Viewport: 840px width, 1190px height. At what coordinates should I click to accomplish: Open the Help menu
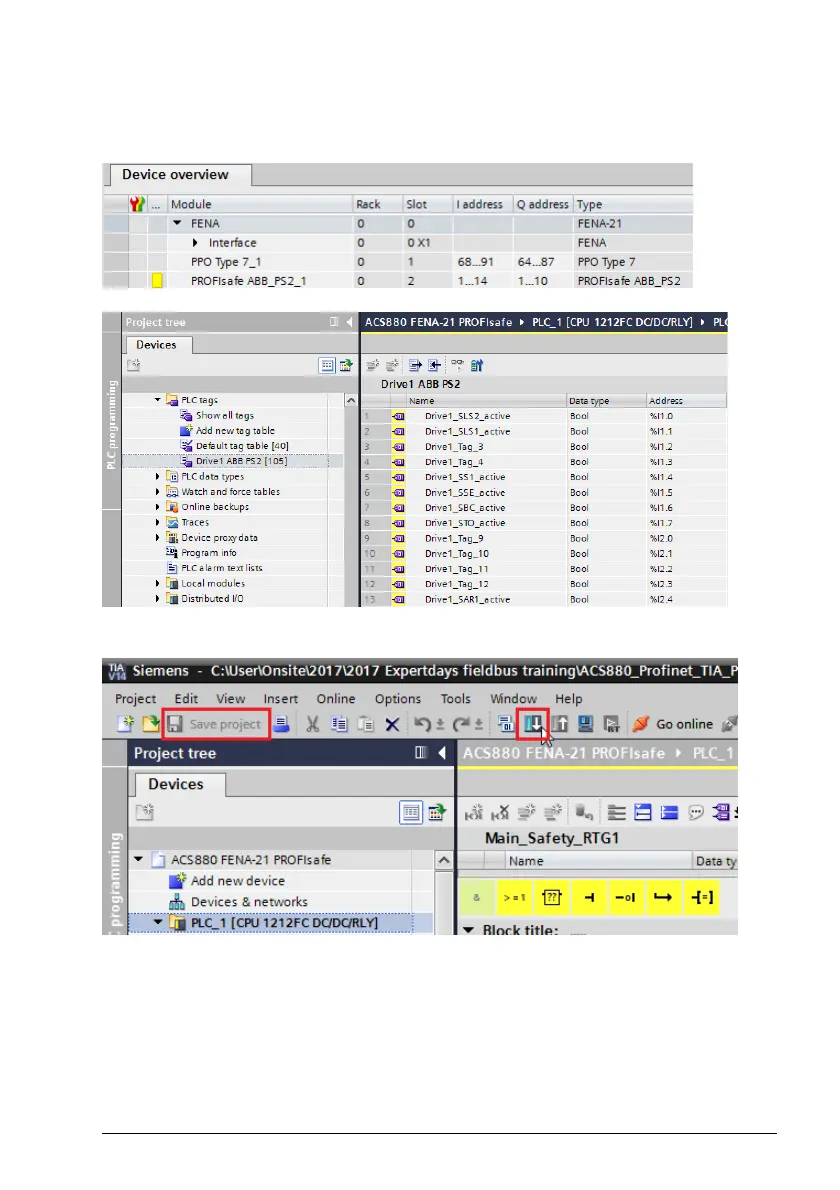(568, 699)
